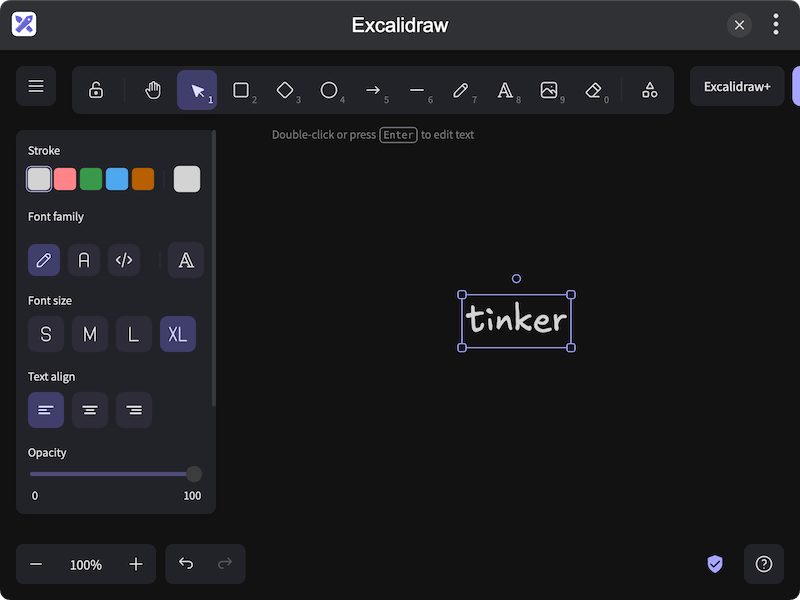Screen dimensions: 800x600
Task: Click the Excalidraw app logo icon
Action: 24,24
